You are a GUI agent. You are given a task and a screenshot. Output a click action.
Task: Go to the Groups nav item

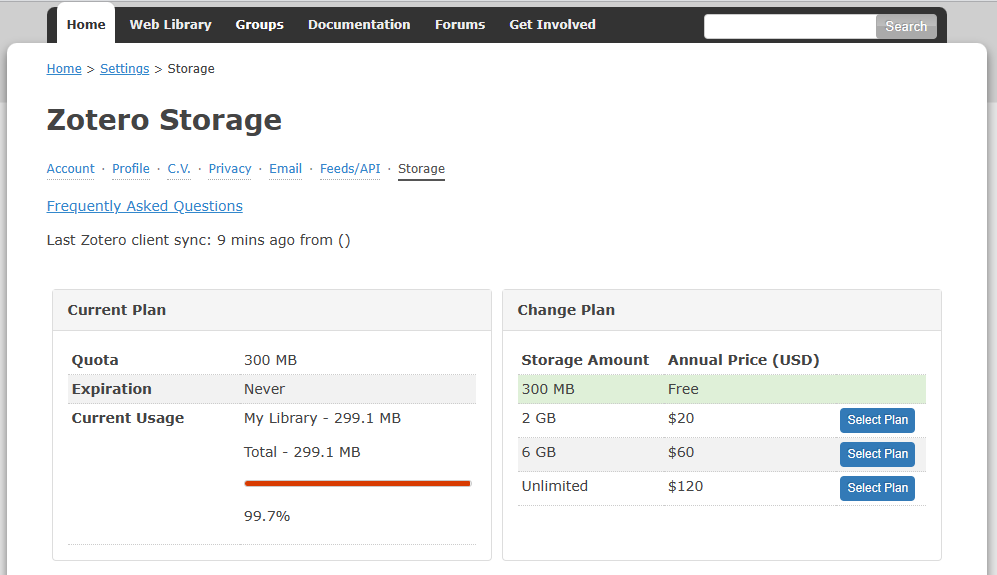pos(259,25)
